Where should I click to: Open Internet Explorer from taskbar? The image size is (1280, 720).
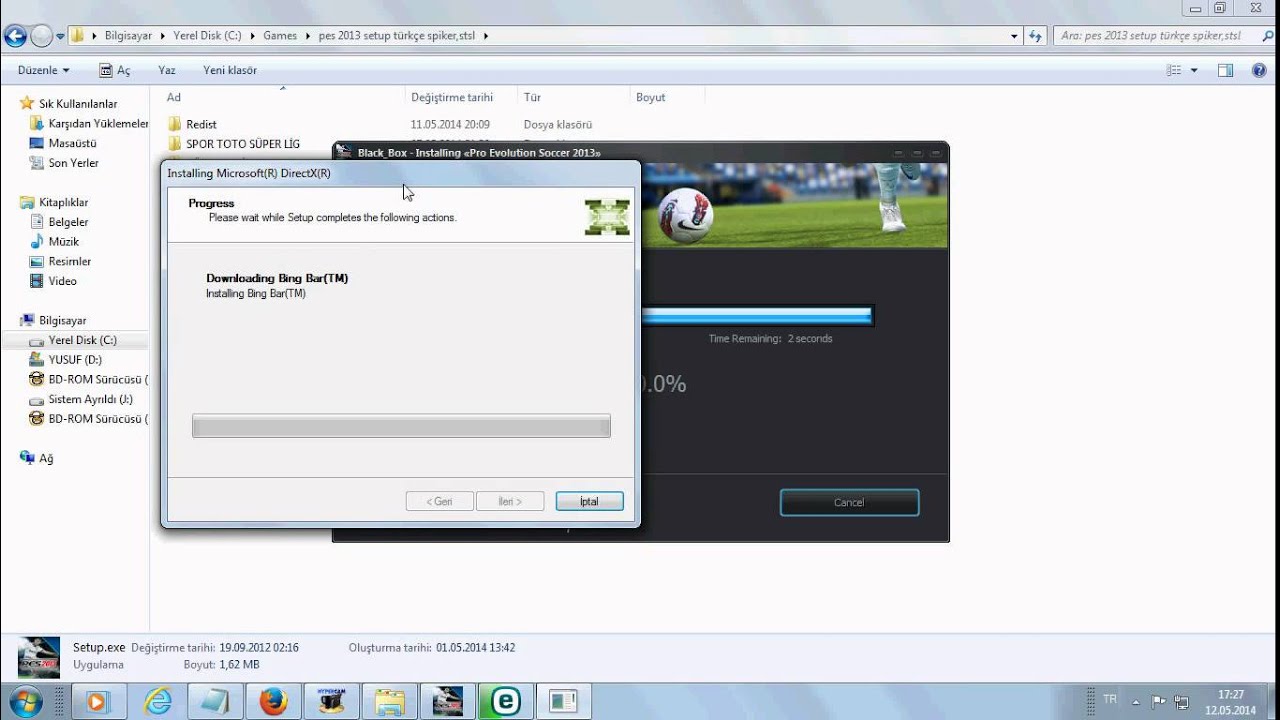[x=157, y=702]
